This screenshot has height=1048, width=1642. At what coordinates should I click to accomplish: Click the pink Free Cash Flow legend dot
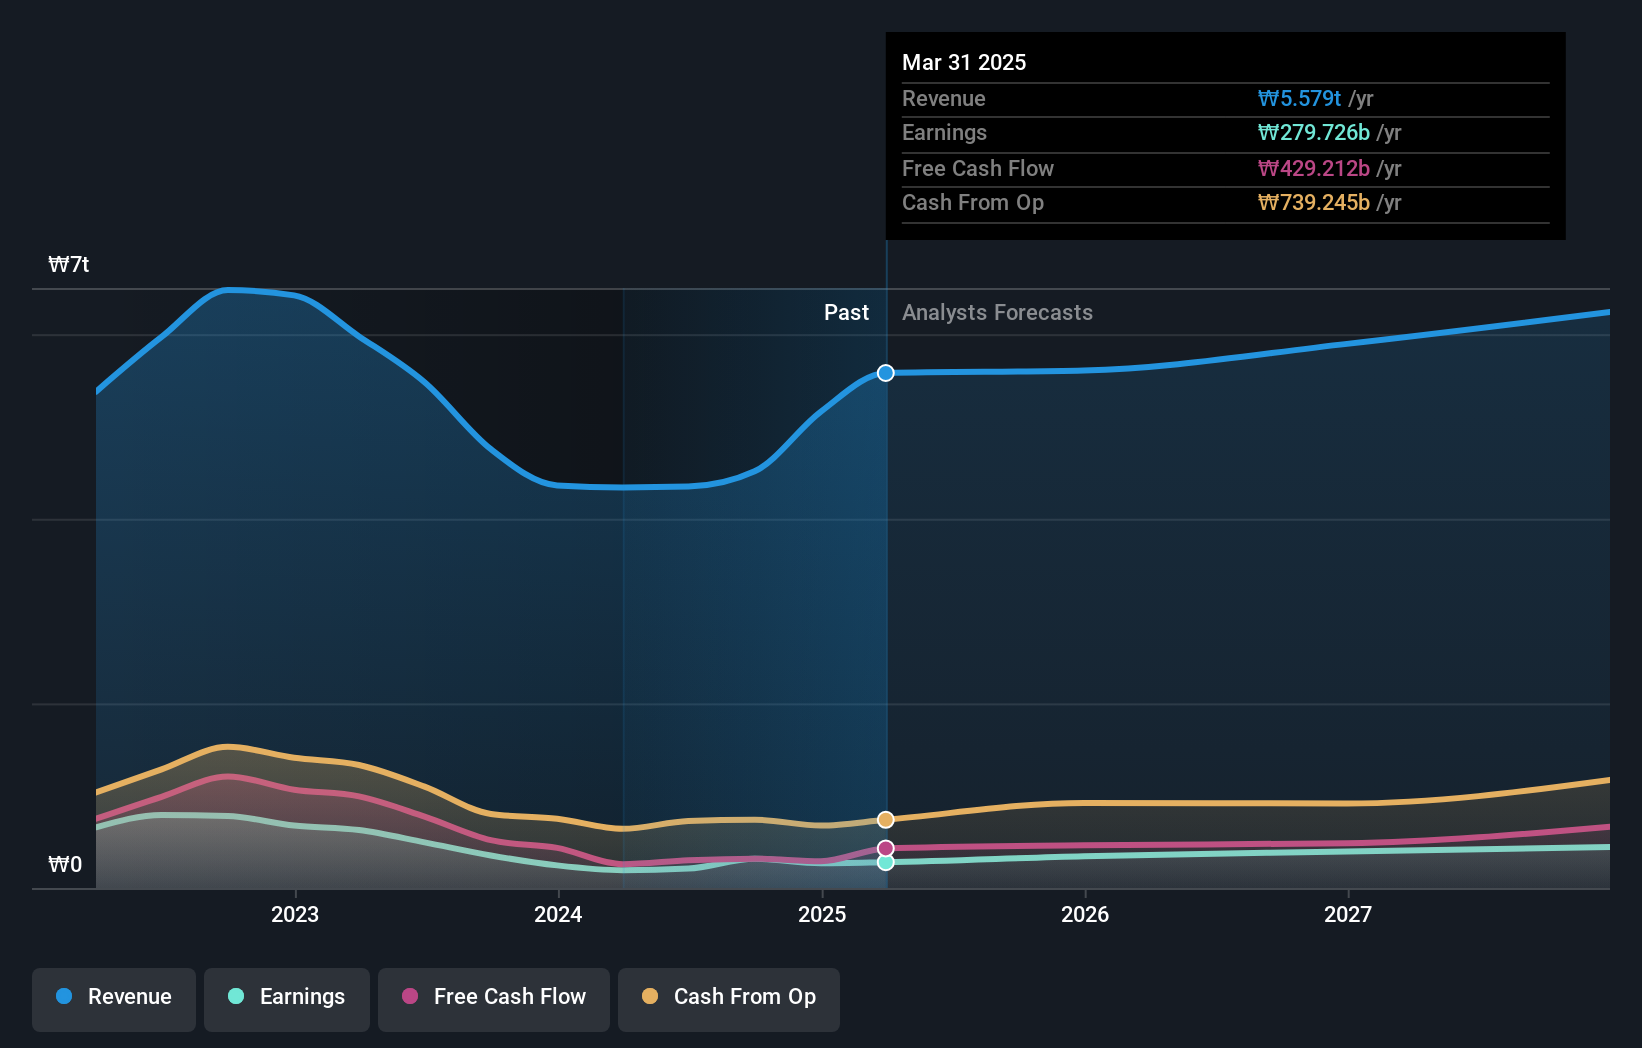click(408, 997)
